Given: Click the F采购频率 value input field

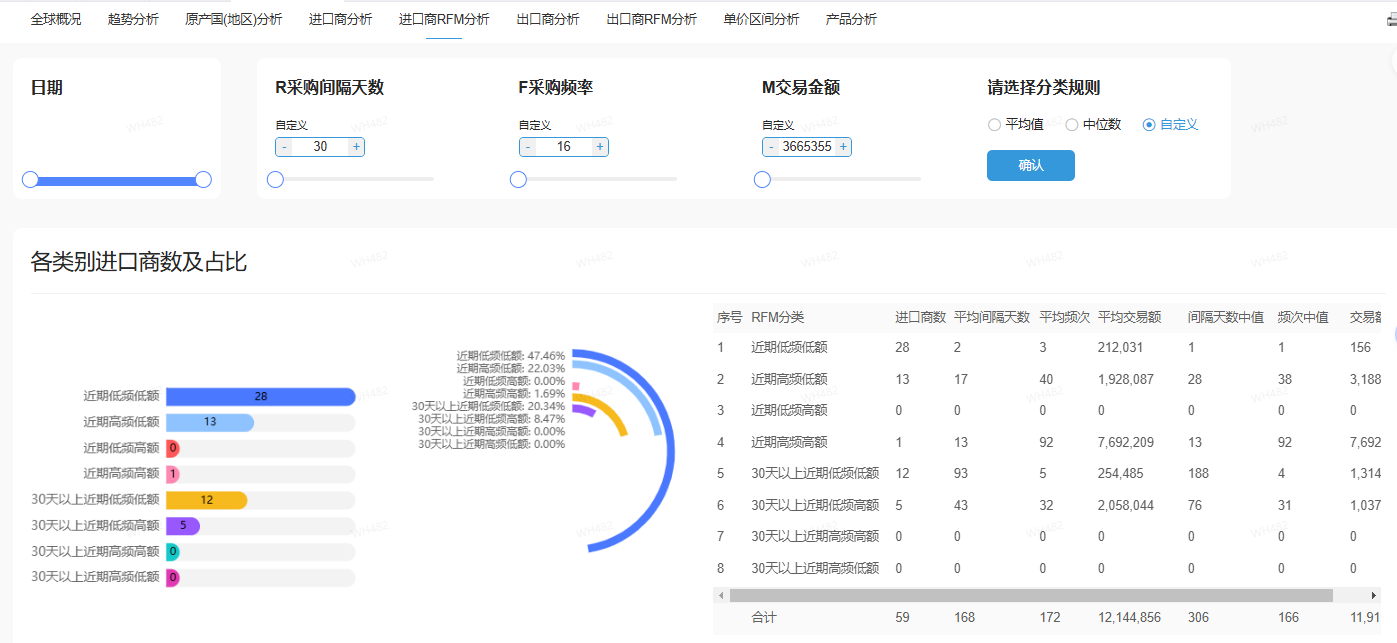Looking at the screenshot, I should [563, 147].
